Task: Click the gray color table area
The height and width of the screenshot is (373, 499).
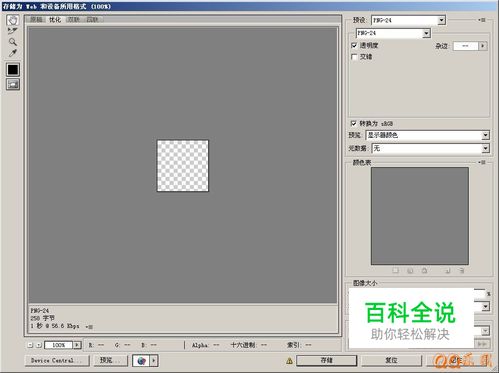Action: click(x=420, y=216)
